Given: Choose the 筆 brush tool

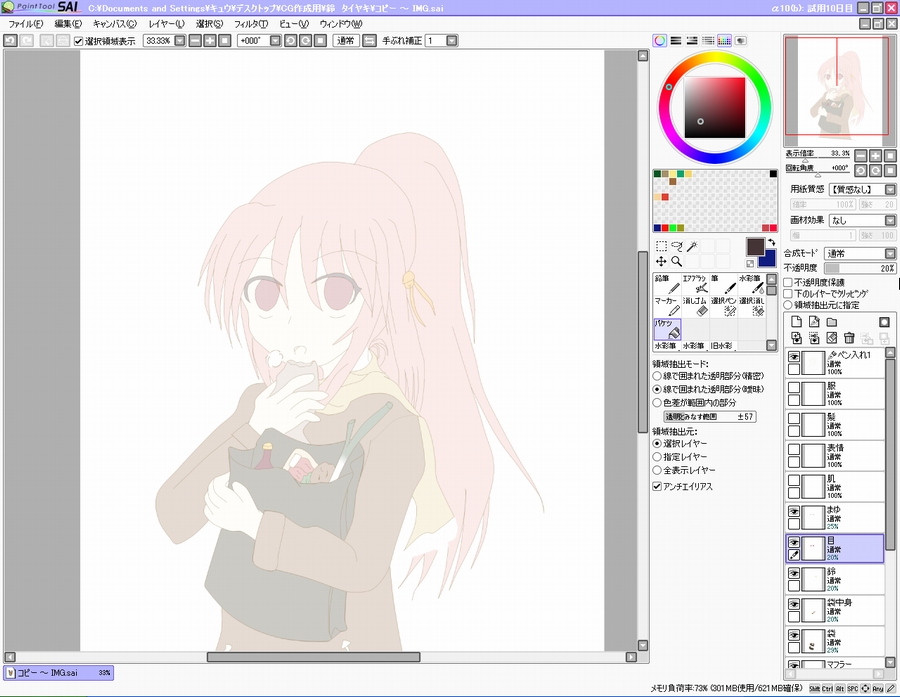Looking at the screenshot, I should click(x=723, y=284).
